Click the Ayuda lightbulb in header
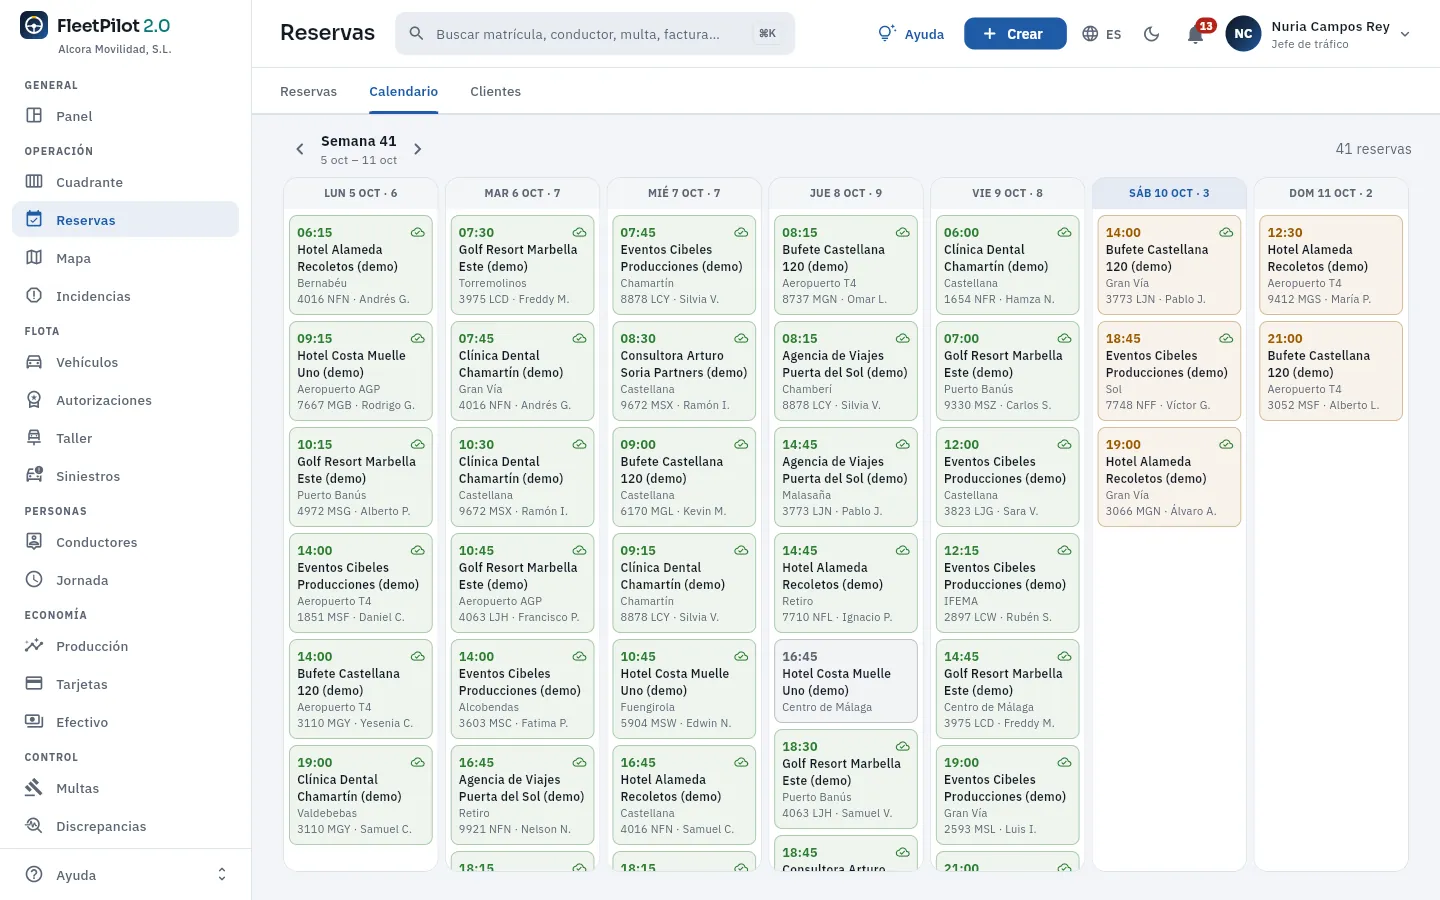This screenshot has height=900, width=1440. (911, 34)
